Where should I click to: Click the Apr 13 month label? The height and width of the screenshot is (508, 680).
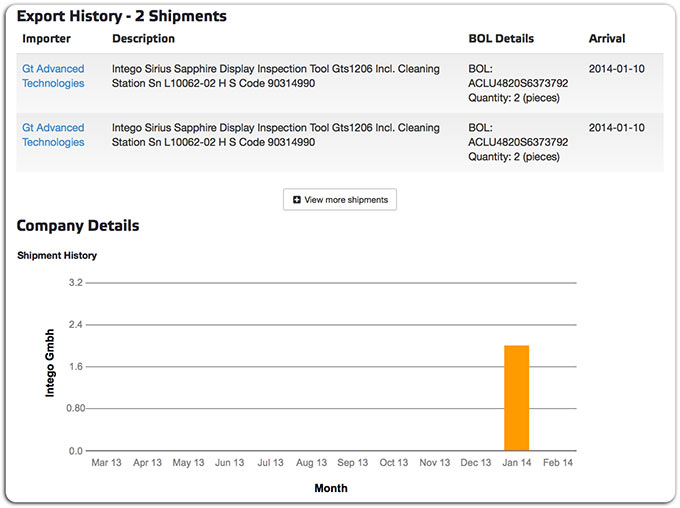coord(147,463)
